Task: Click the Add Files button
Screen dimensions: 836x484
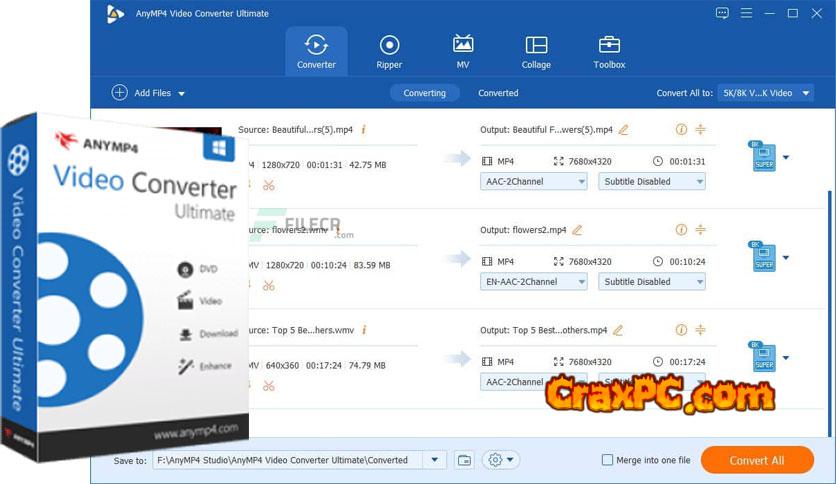Action: click(x=148, y=93)
